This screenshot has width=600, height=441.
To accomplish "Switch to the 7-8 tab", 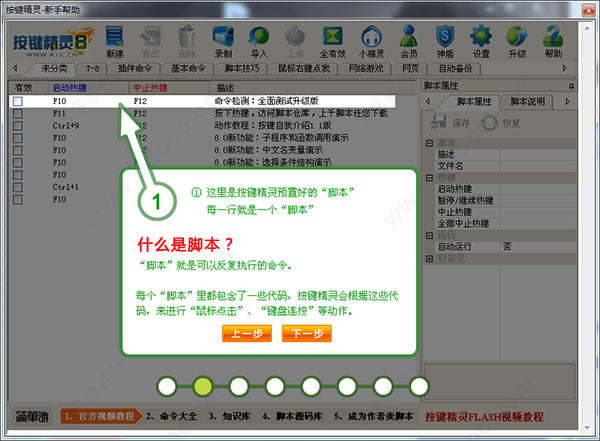I will tap(92, 69).
